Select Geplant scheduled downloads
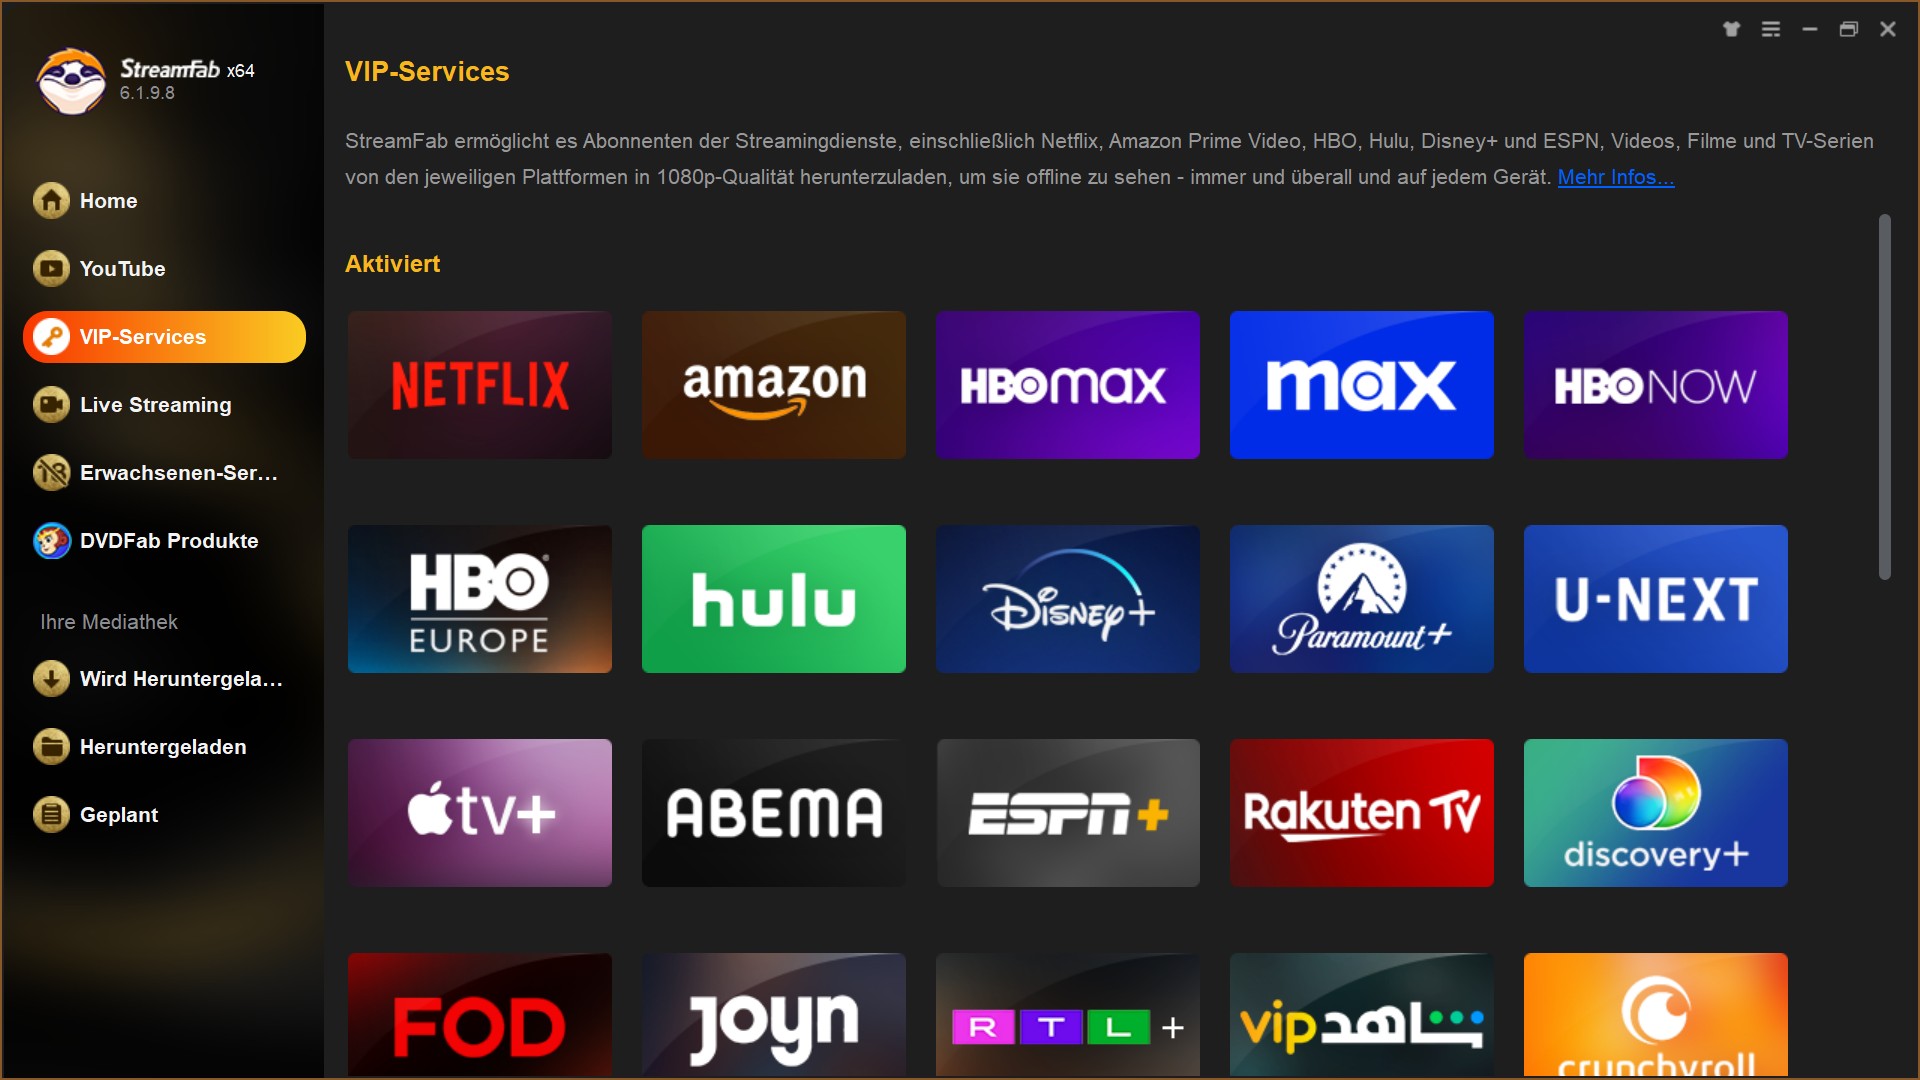The image size is (1920, 1080). (x=117, y=814)
